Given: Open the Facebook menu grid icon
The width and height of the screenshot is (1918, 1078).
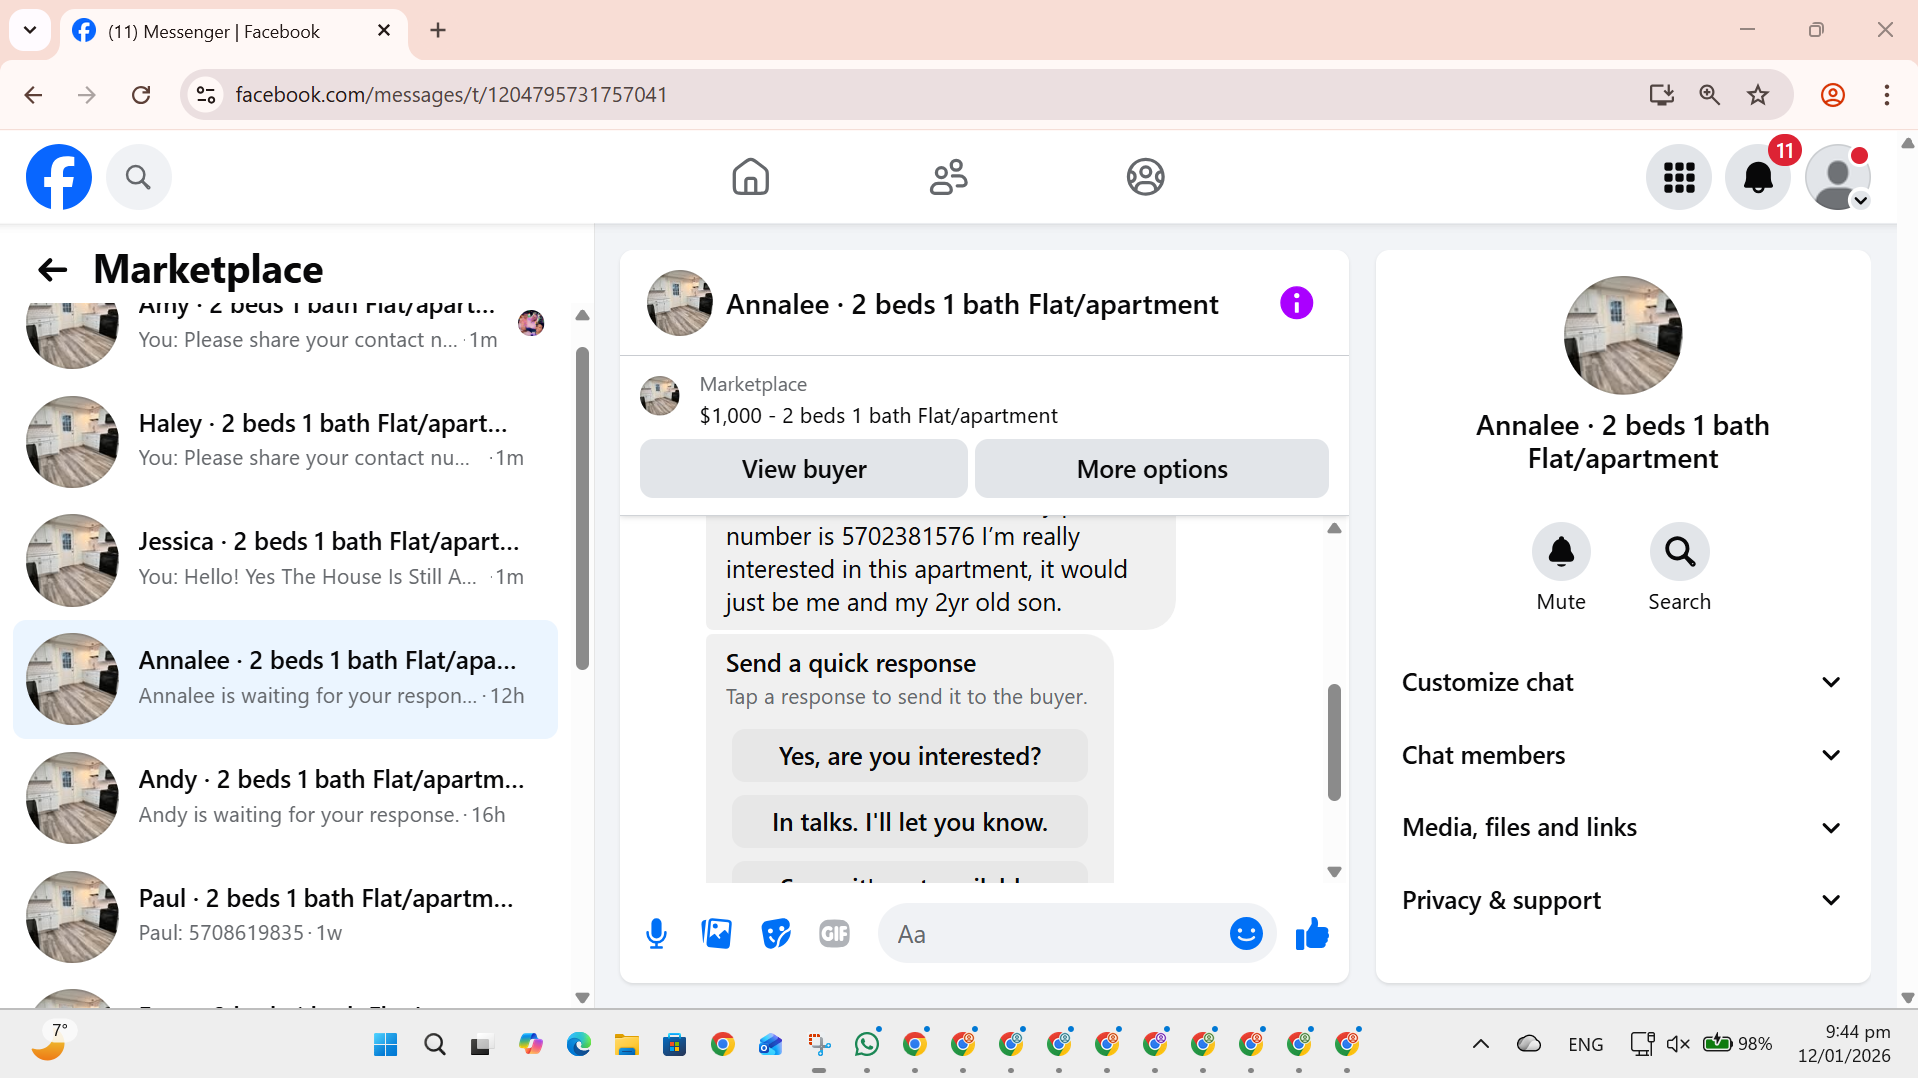Looking at the screenshot, I should [x=1678, y=177].
